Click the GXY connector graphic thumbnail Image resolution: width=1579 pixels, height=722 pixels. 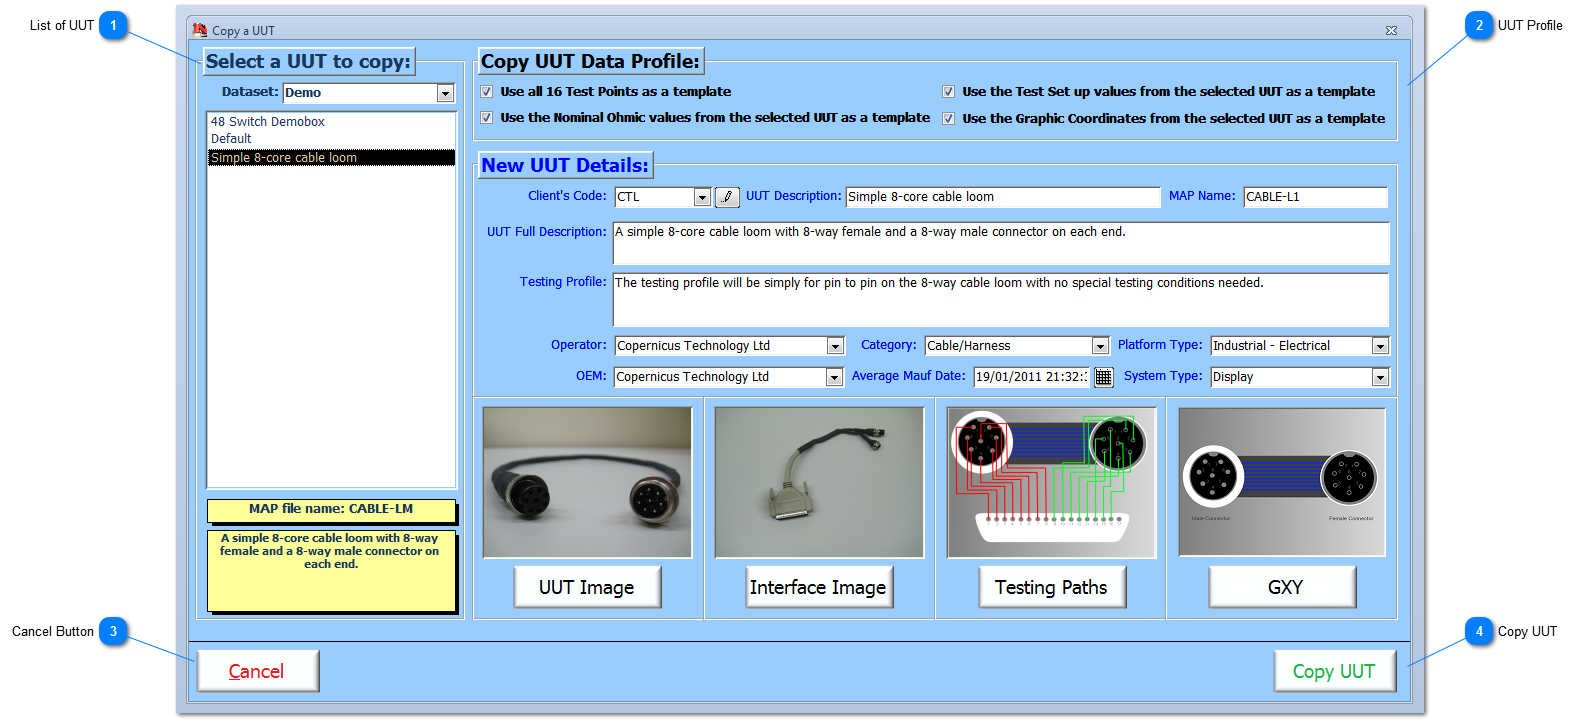[x=1282, y=482]
